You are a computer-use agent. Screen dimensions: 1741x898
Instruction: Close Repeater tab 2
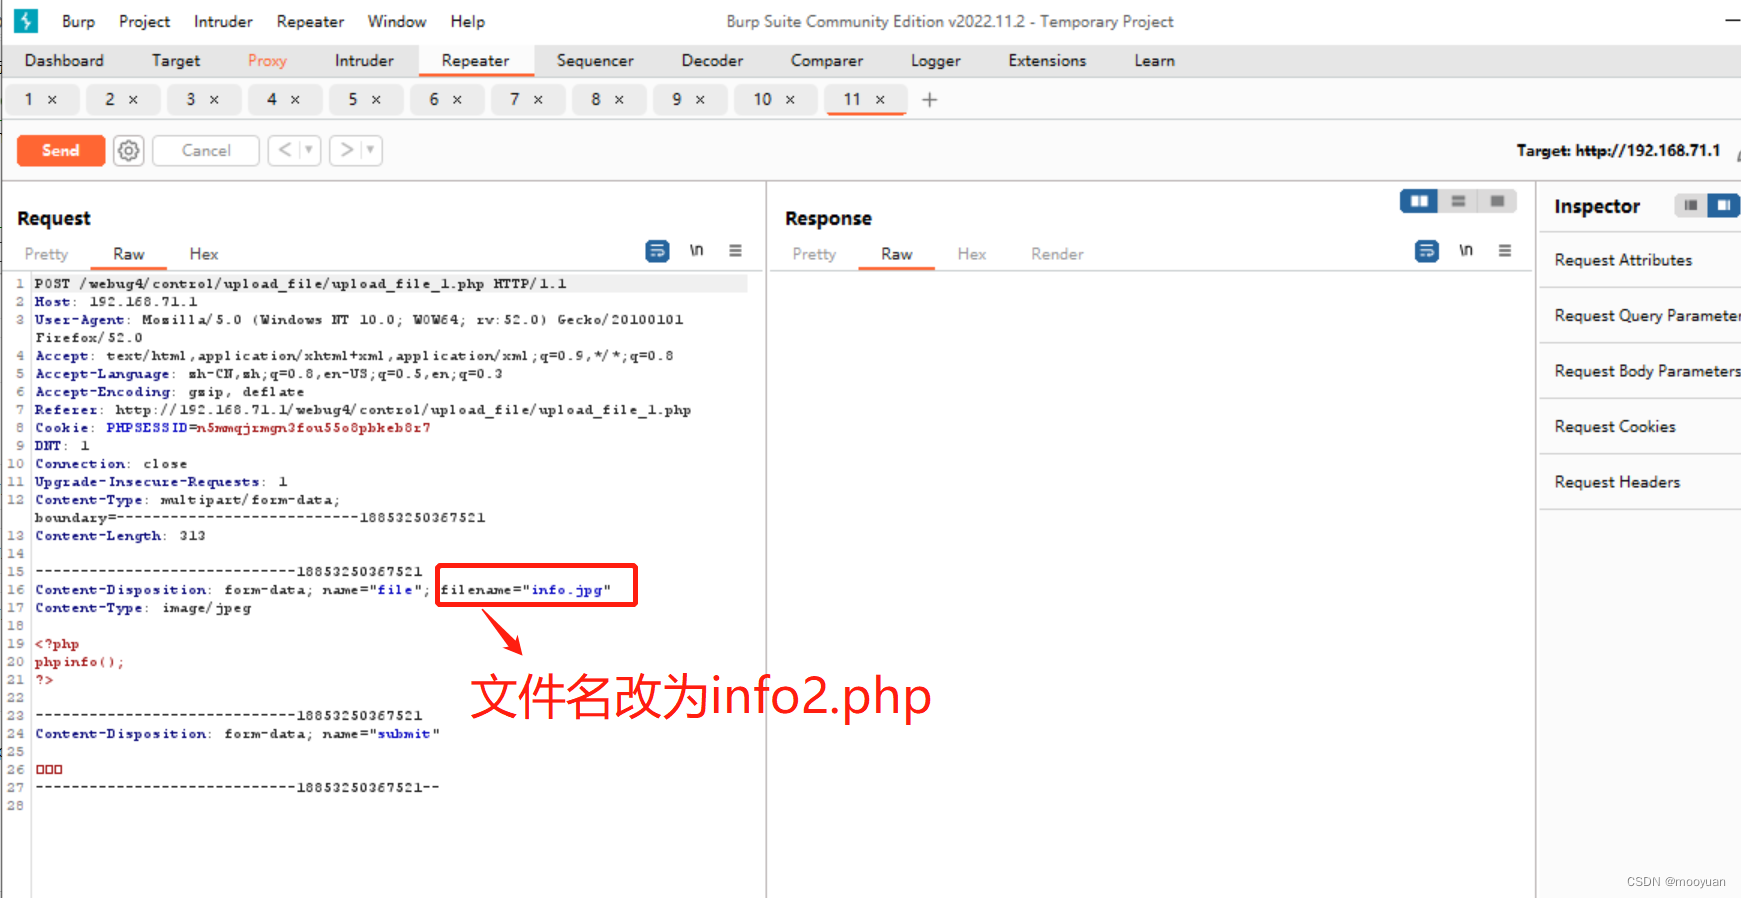pos(133,100)
